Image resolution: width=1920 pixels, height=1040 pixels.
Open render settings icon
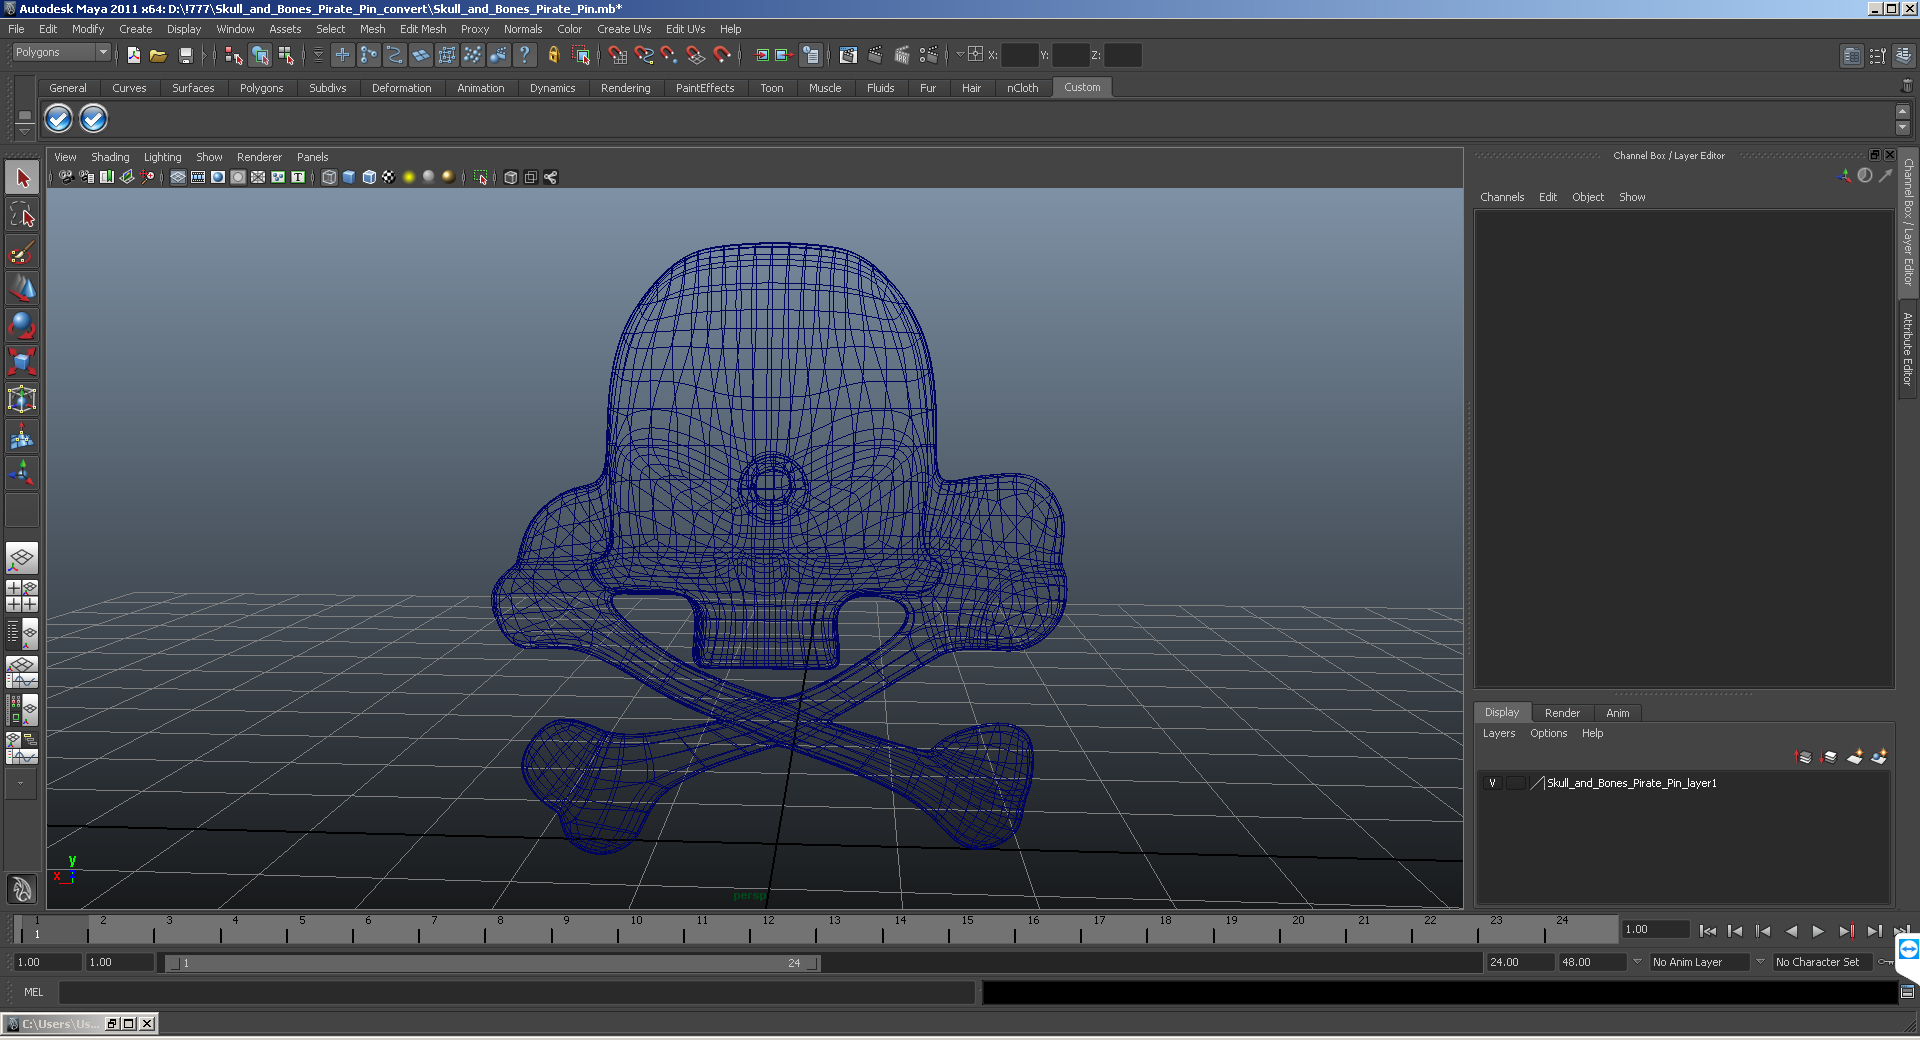[x=928, y=55]
